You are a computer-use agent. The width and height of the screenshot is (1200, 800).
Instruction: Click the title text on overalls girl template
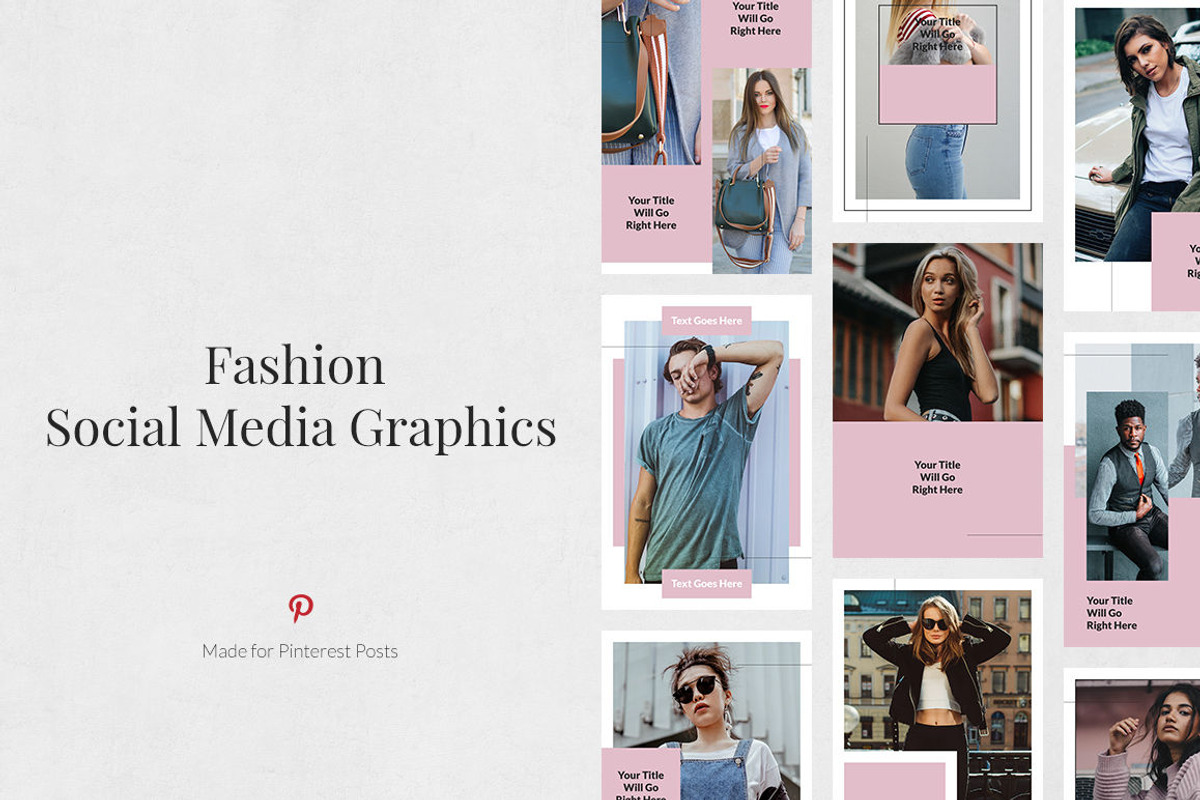click(640, 785)
